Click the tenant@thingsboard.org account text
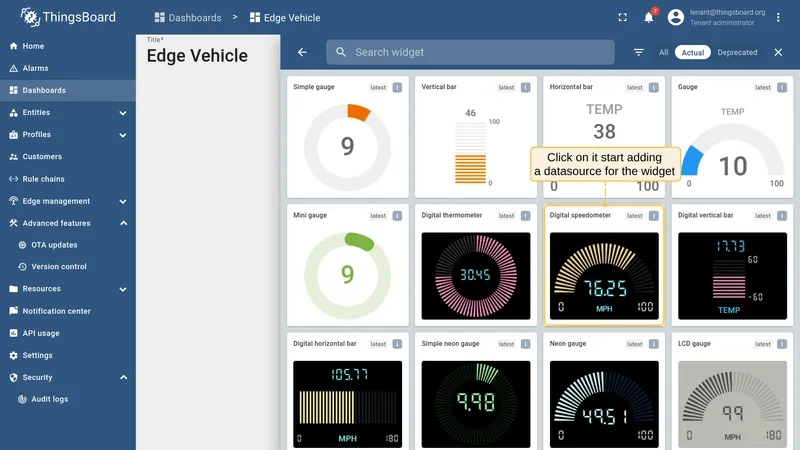This screenshot has height=450, width=800. coord(727,12)
